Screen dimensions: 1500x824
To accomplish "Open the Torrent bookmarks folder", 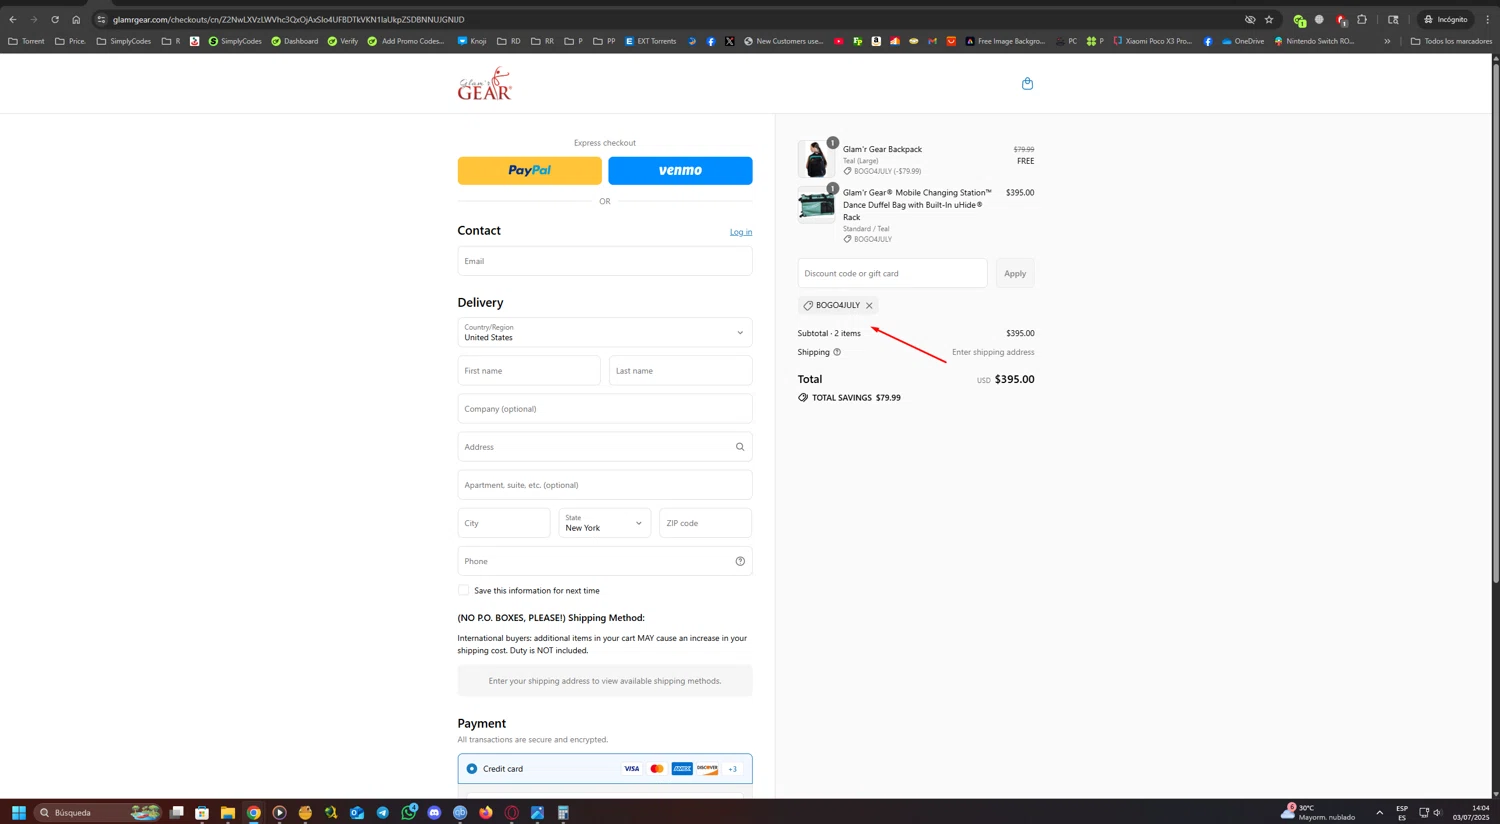I will [x=26, y=41].
